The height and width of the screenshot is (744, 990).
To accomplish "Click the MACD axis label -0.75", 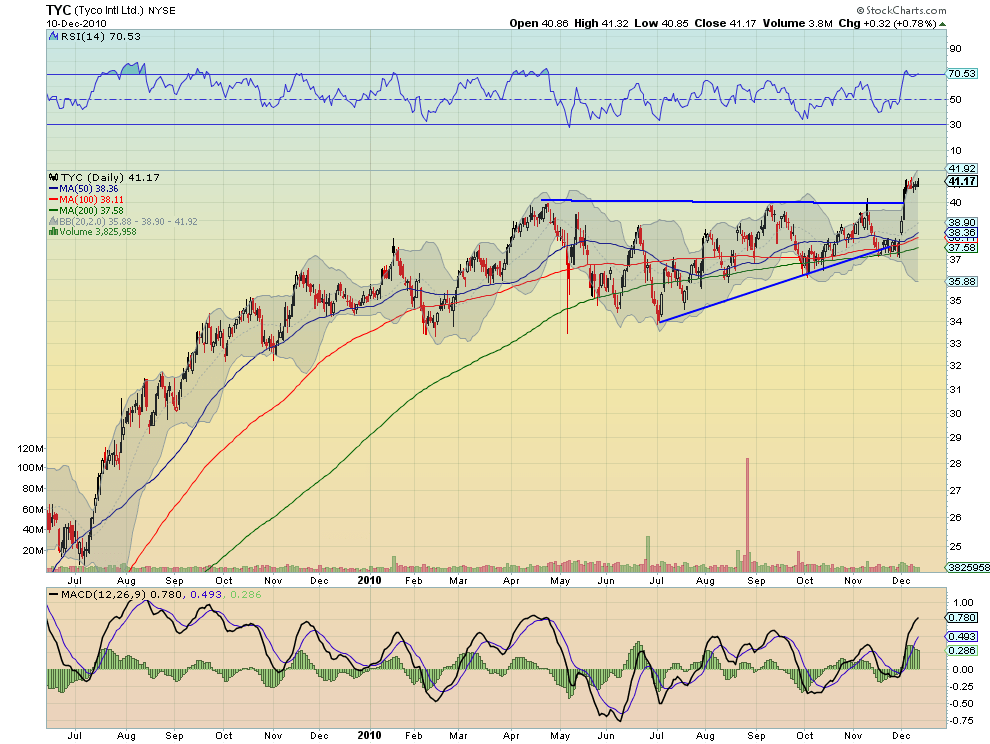I will click(961, 721).
